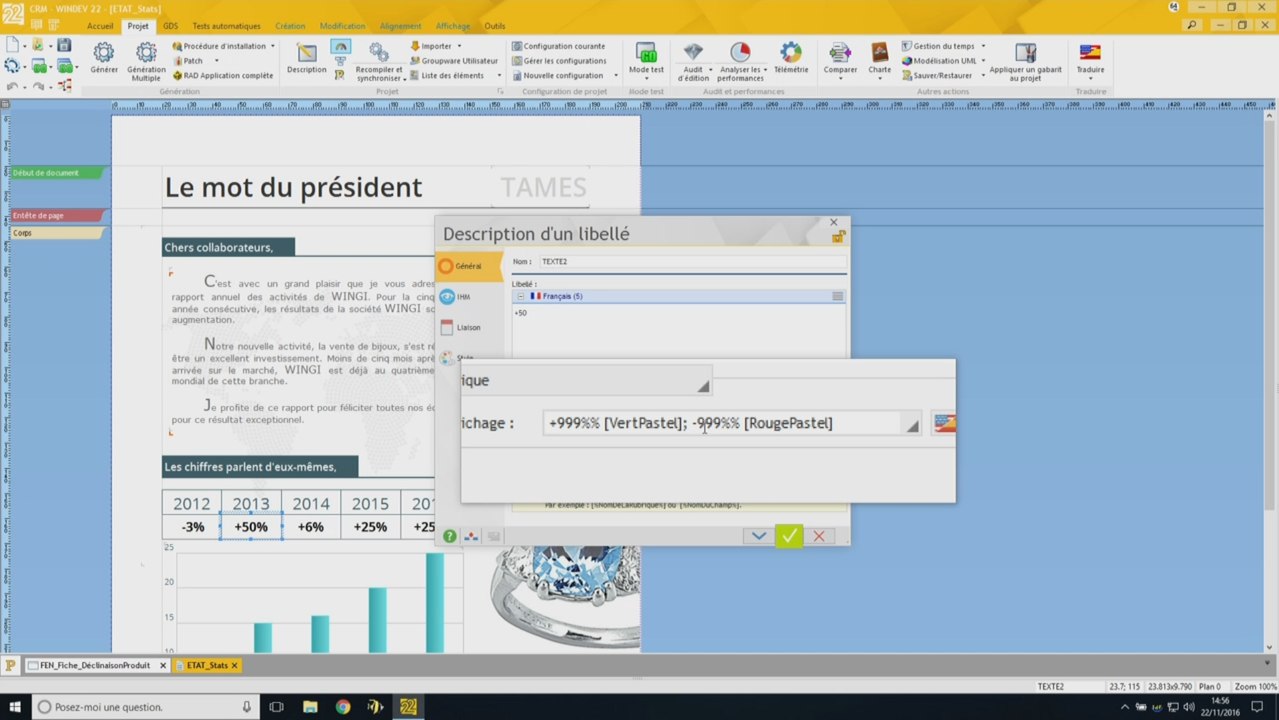Viewport: 1279px width, 720px height.
Task: Click mask field with VertPastel text
Action: (722, 424)
